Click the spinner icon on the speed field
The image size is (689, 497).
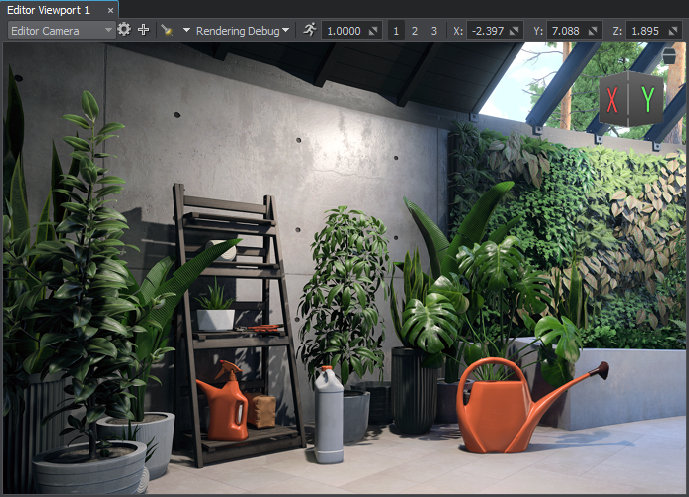click(372, 31)
